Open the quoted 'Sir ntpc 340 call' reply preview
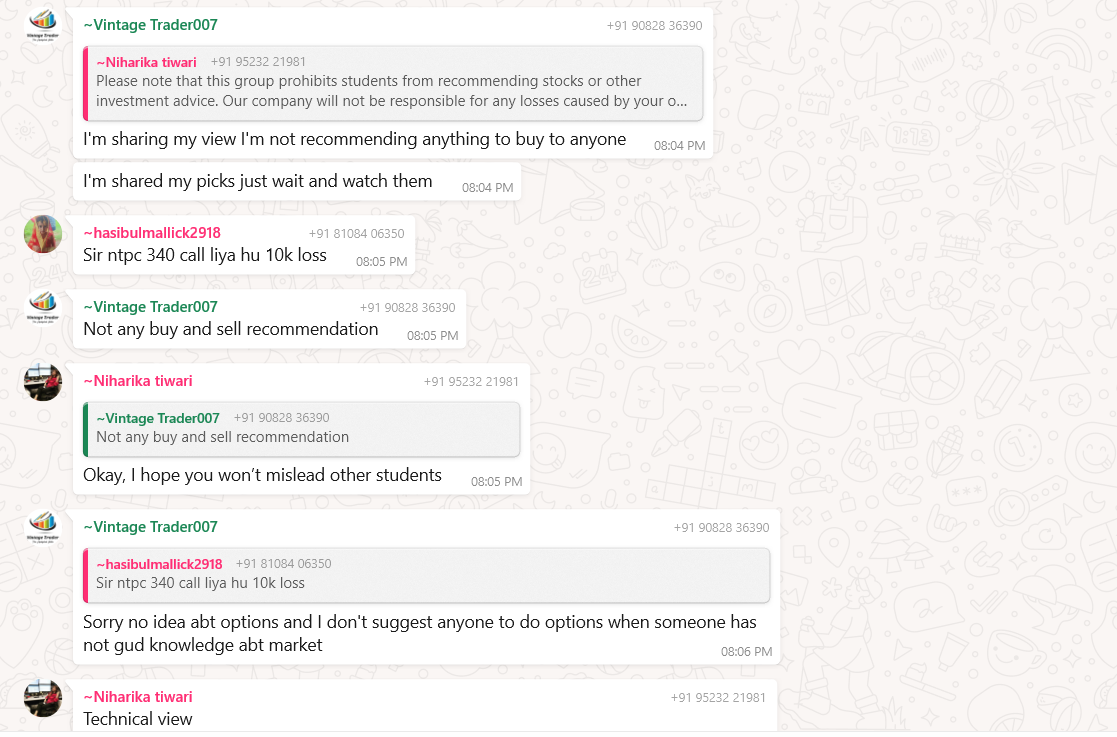The width and height of the screenshot is (1117, 737). tap(426, 574)
